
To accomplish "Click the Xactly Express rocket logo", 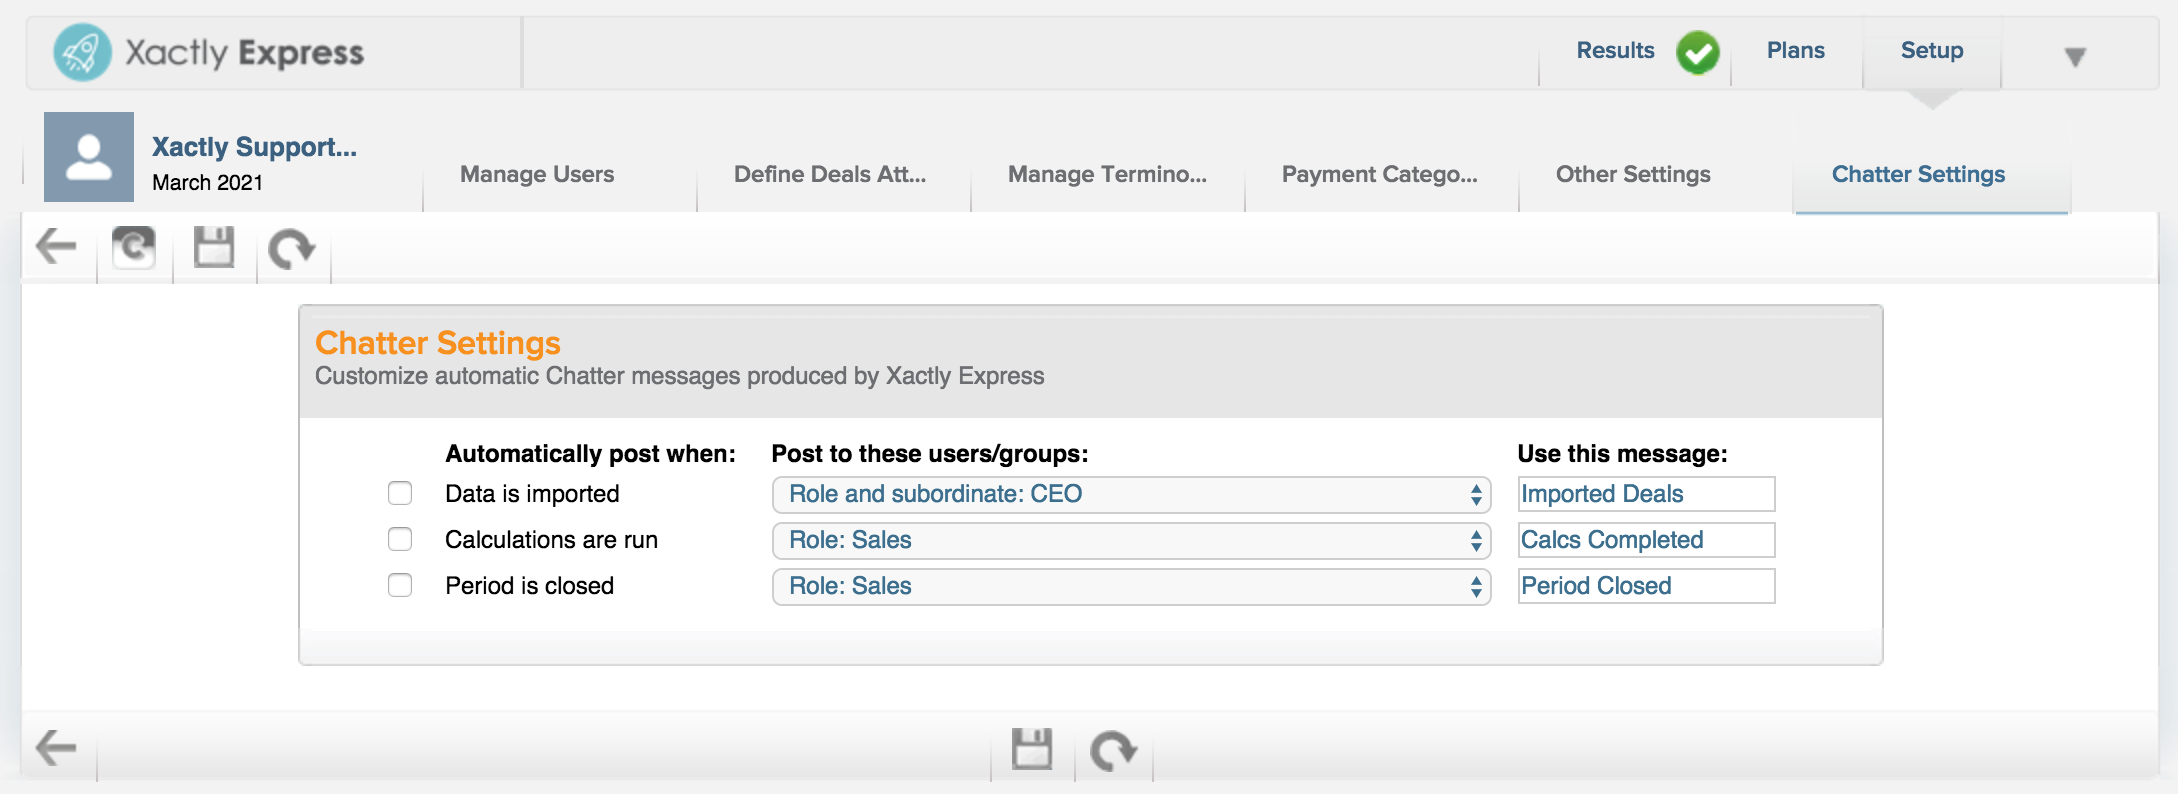I will coord(83,52).
